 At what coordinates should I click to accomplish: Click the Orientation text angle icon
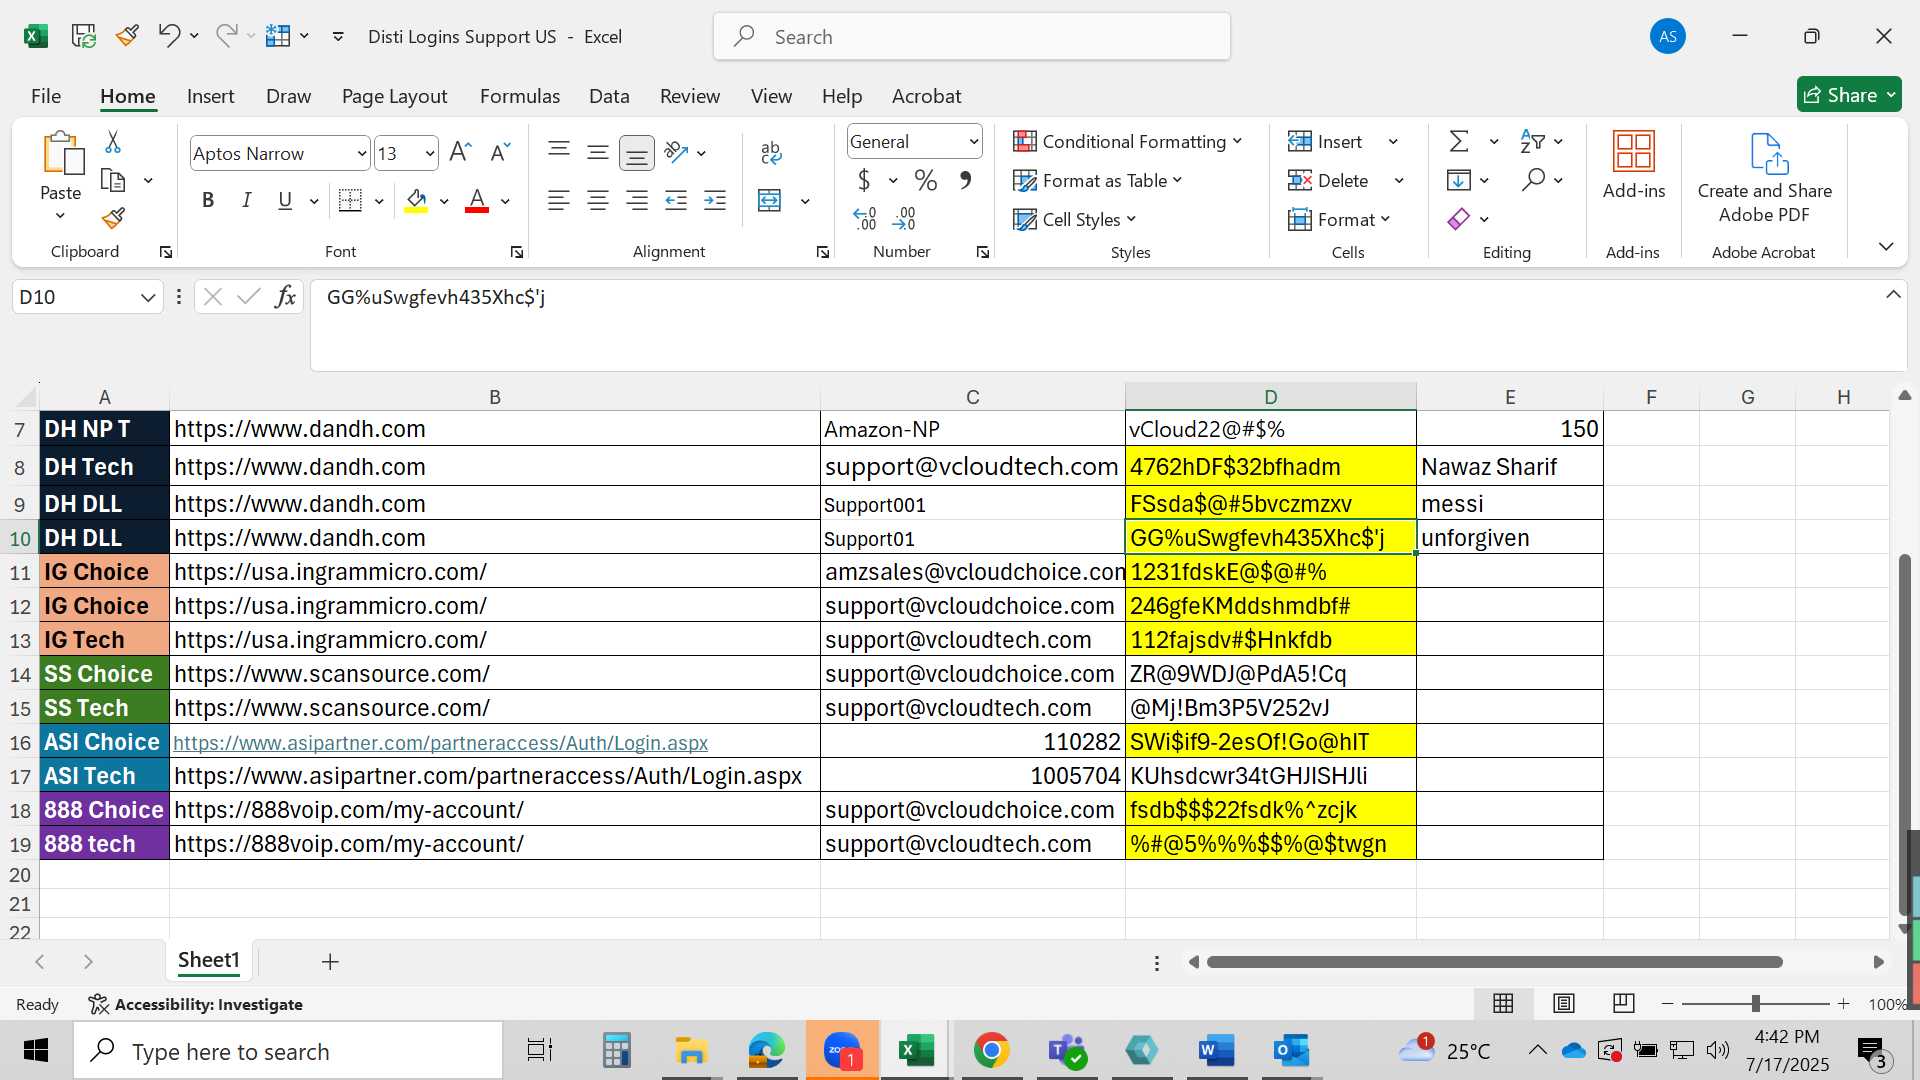coord(677,152)
